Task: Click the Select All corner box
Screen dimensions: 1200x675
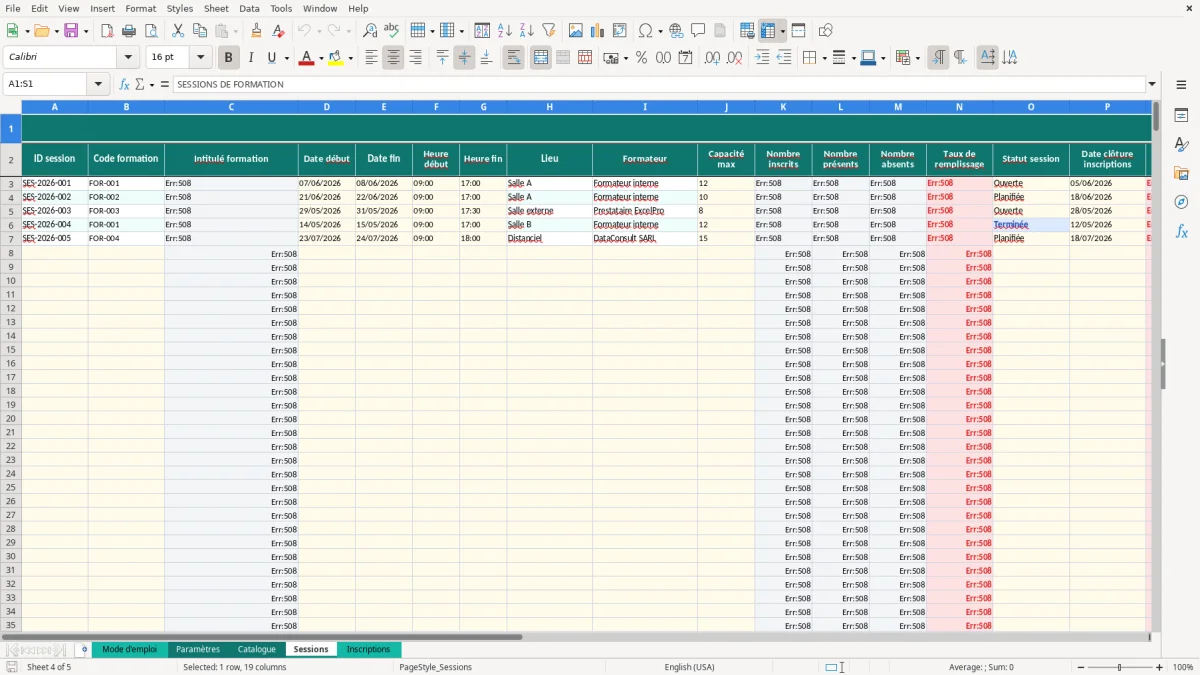Action: pyautogui.click(x=11, y=106)
